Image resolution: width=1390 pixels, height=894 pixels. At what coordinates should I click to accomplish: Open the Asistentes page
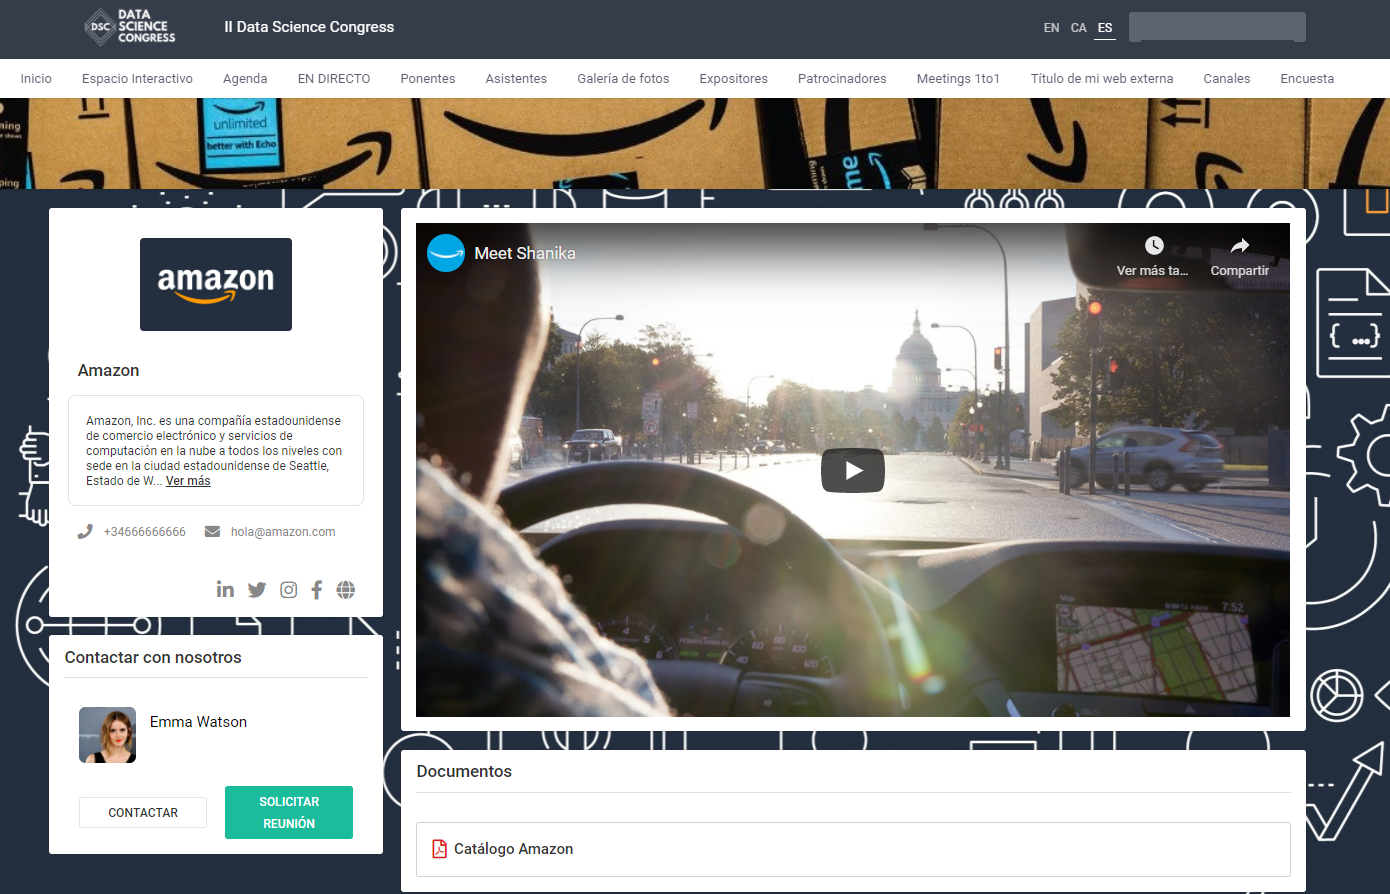click(516, 79)
